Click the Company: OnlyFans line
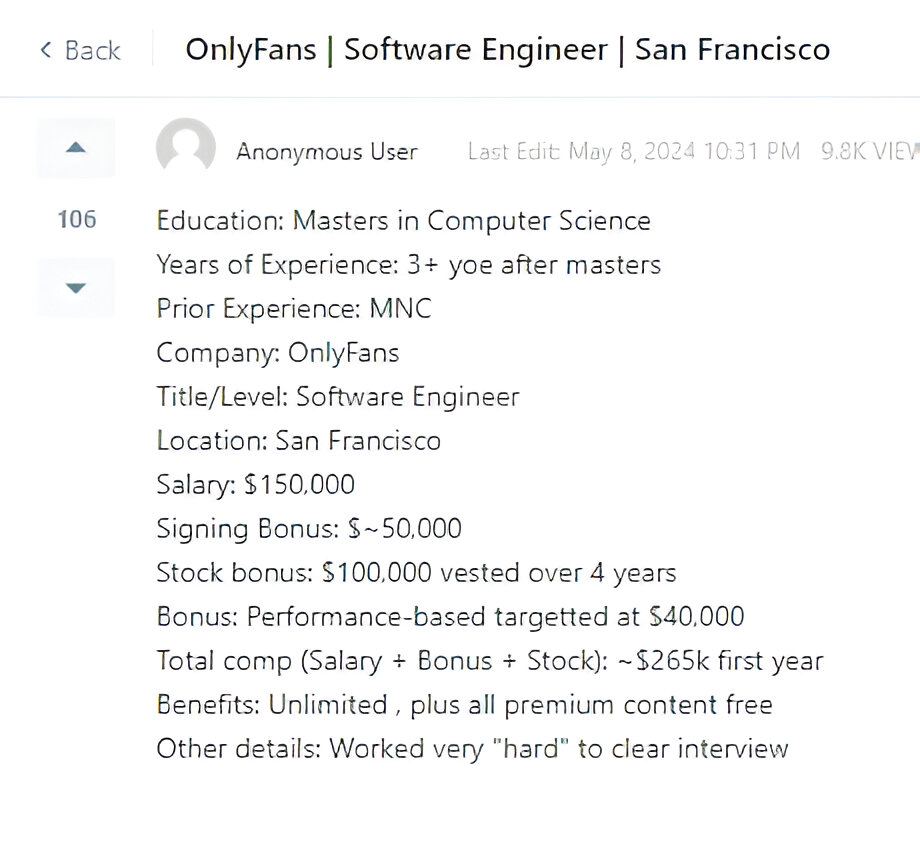This screenshot has height=856, width=920. tap(278, 353)
